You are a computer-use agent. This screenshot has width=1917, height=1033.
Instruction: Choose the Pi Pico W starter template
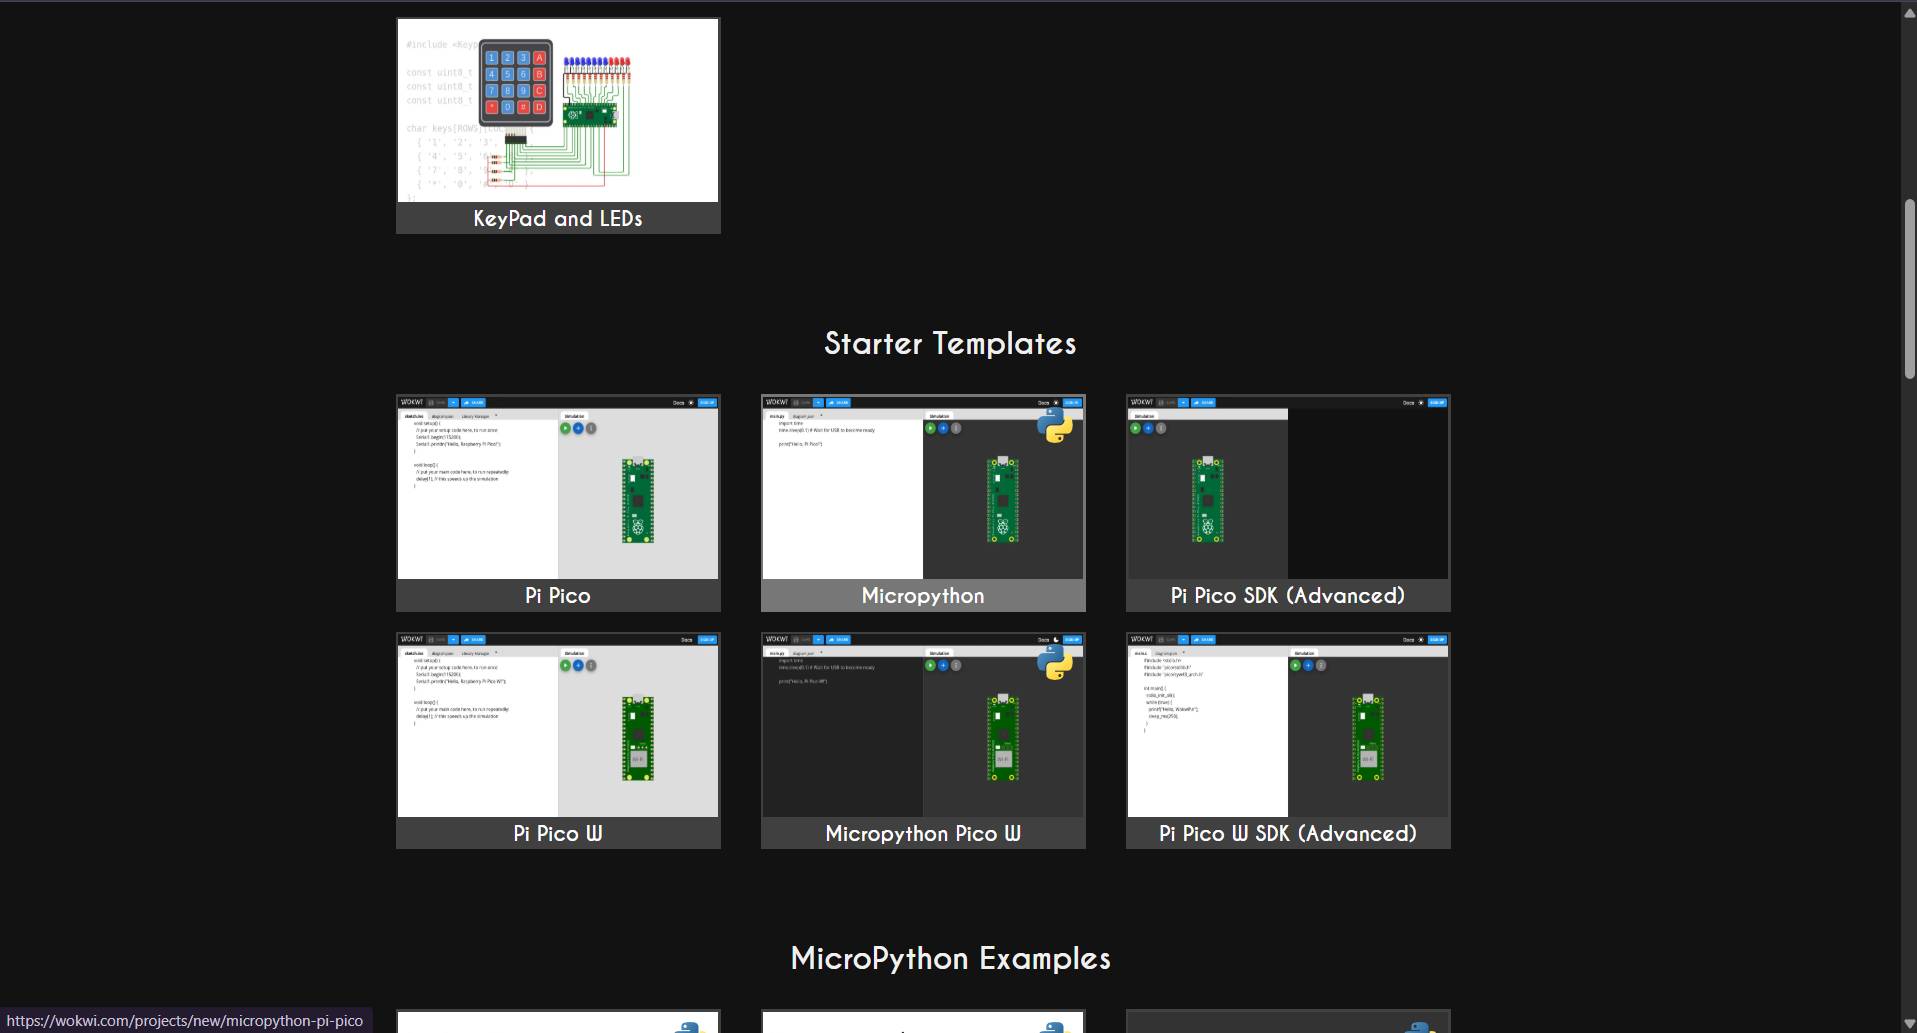tap(558, 740)
